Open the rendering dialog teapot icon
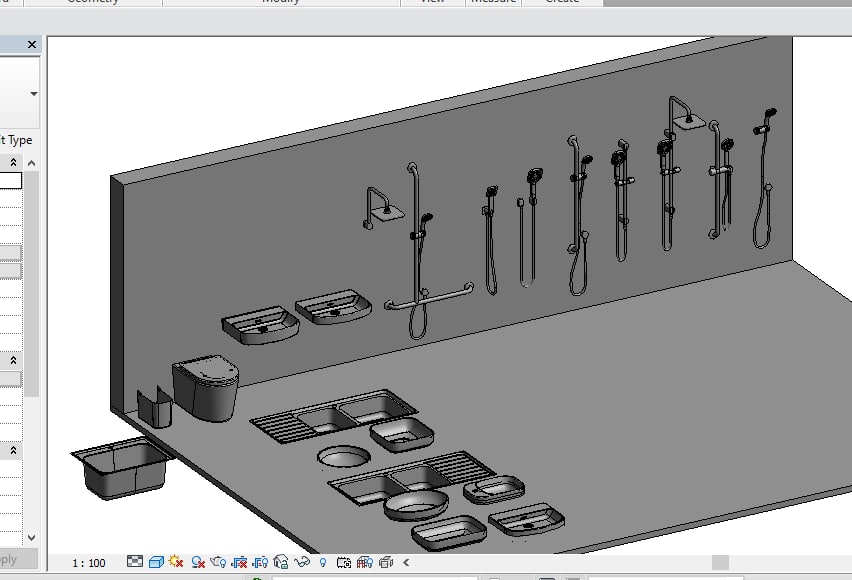Screen dimensions: 852x580 [x=219, y=561]
